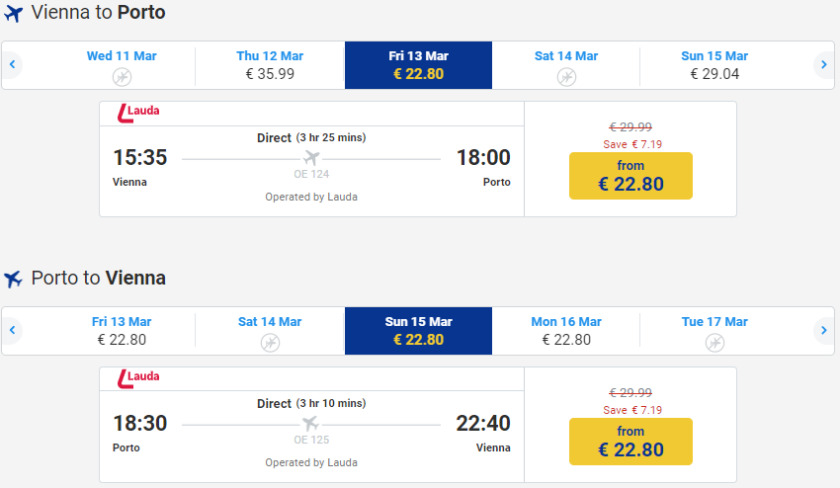Show earlier return dates with left arrow

point(12,330)
